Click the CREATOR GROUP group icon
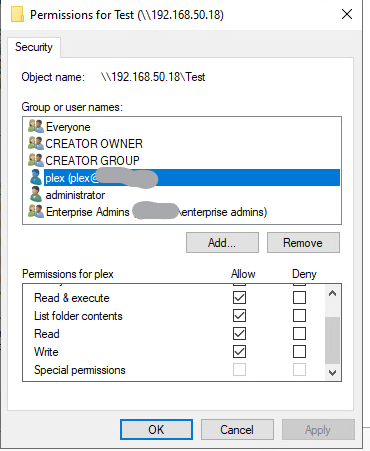This screenshot has height=451, width=370. point(36,160)
